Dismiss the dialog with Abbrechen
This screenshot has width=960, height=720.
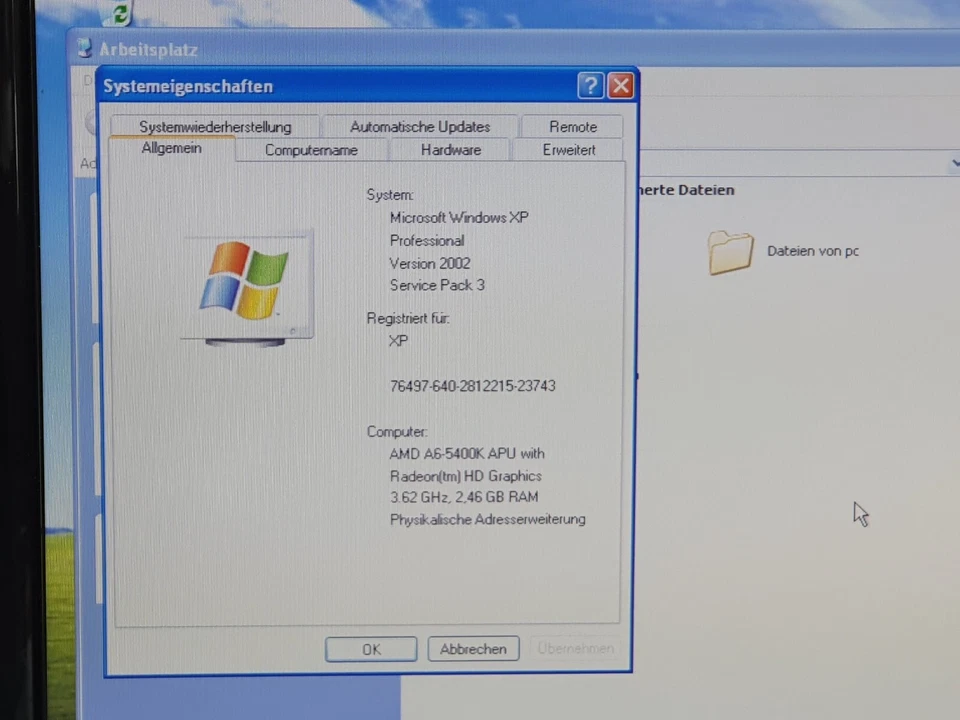(x=472, y=649)
